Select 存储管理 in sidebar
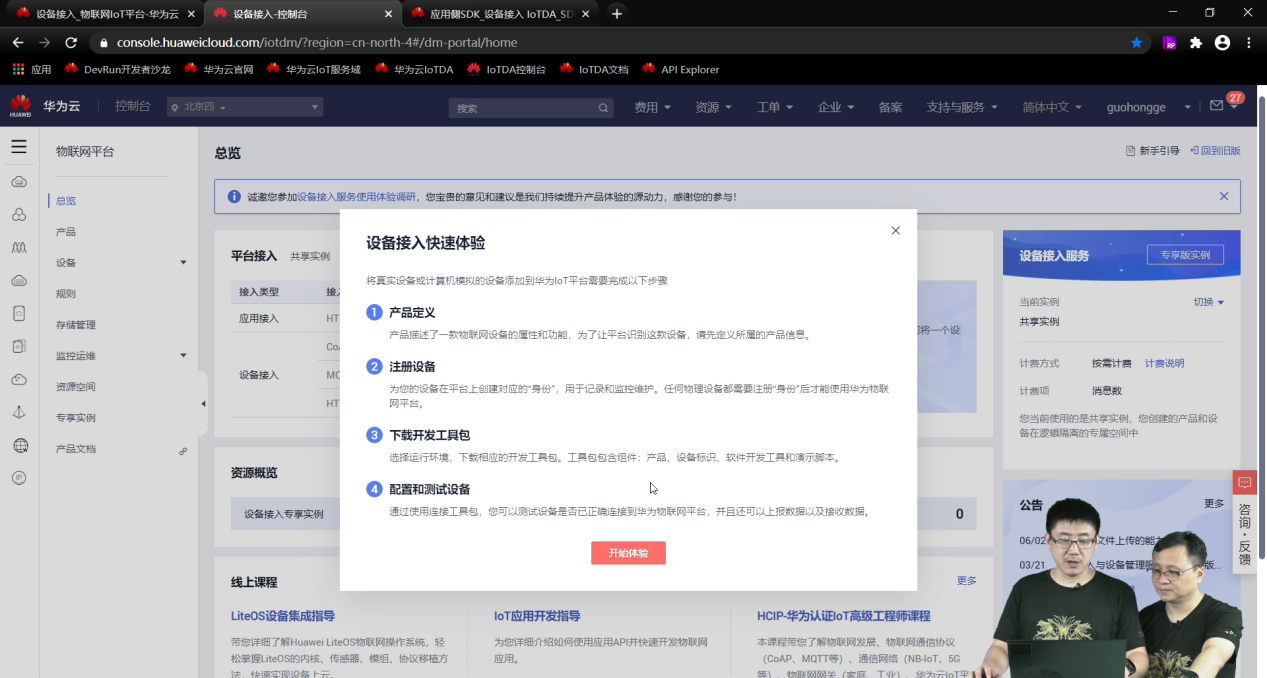This screenshot has width=1267, height=678. 76,324
